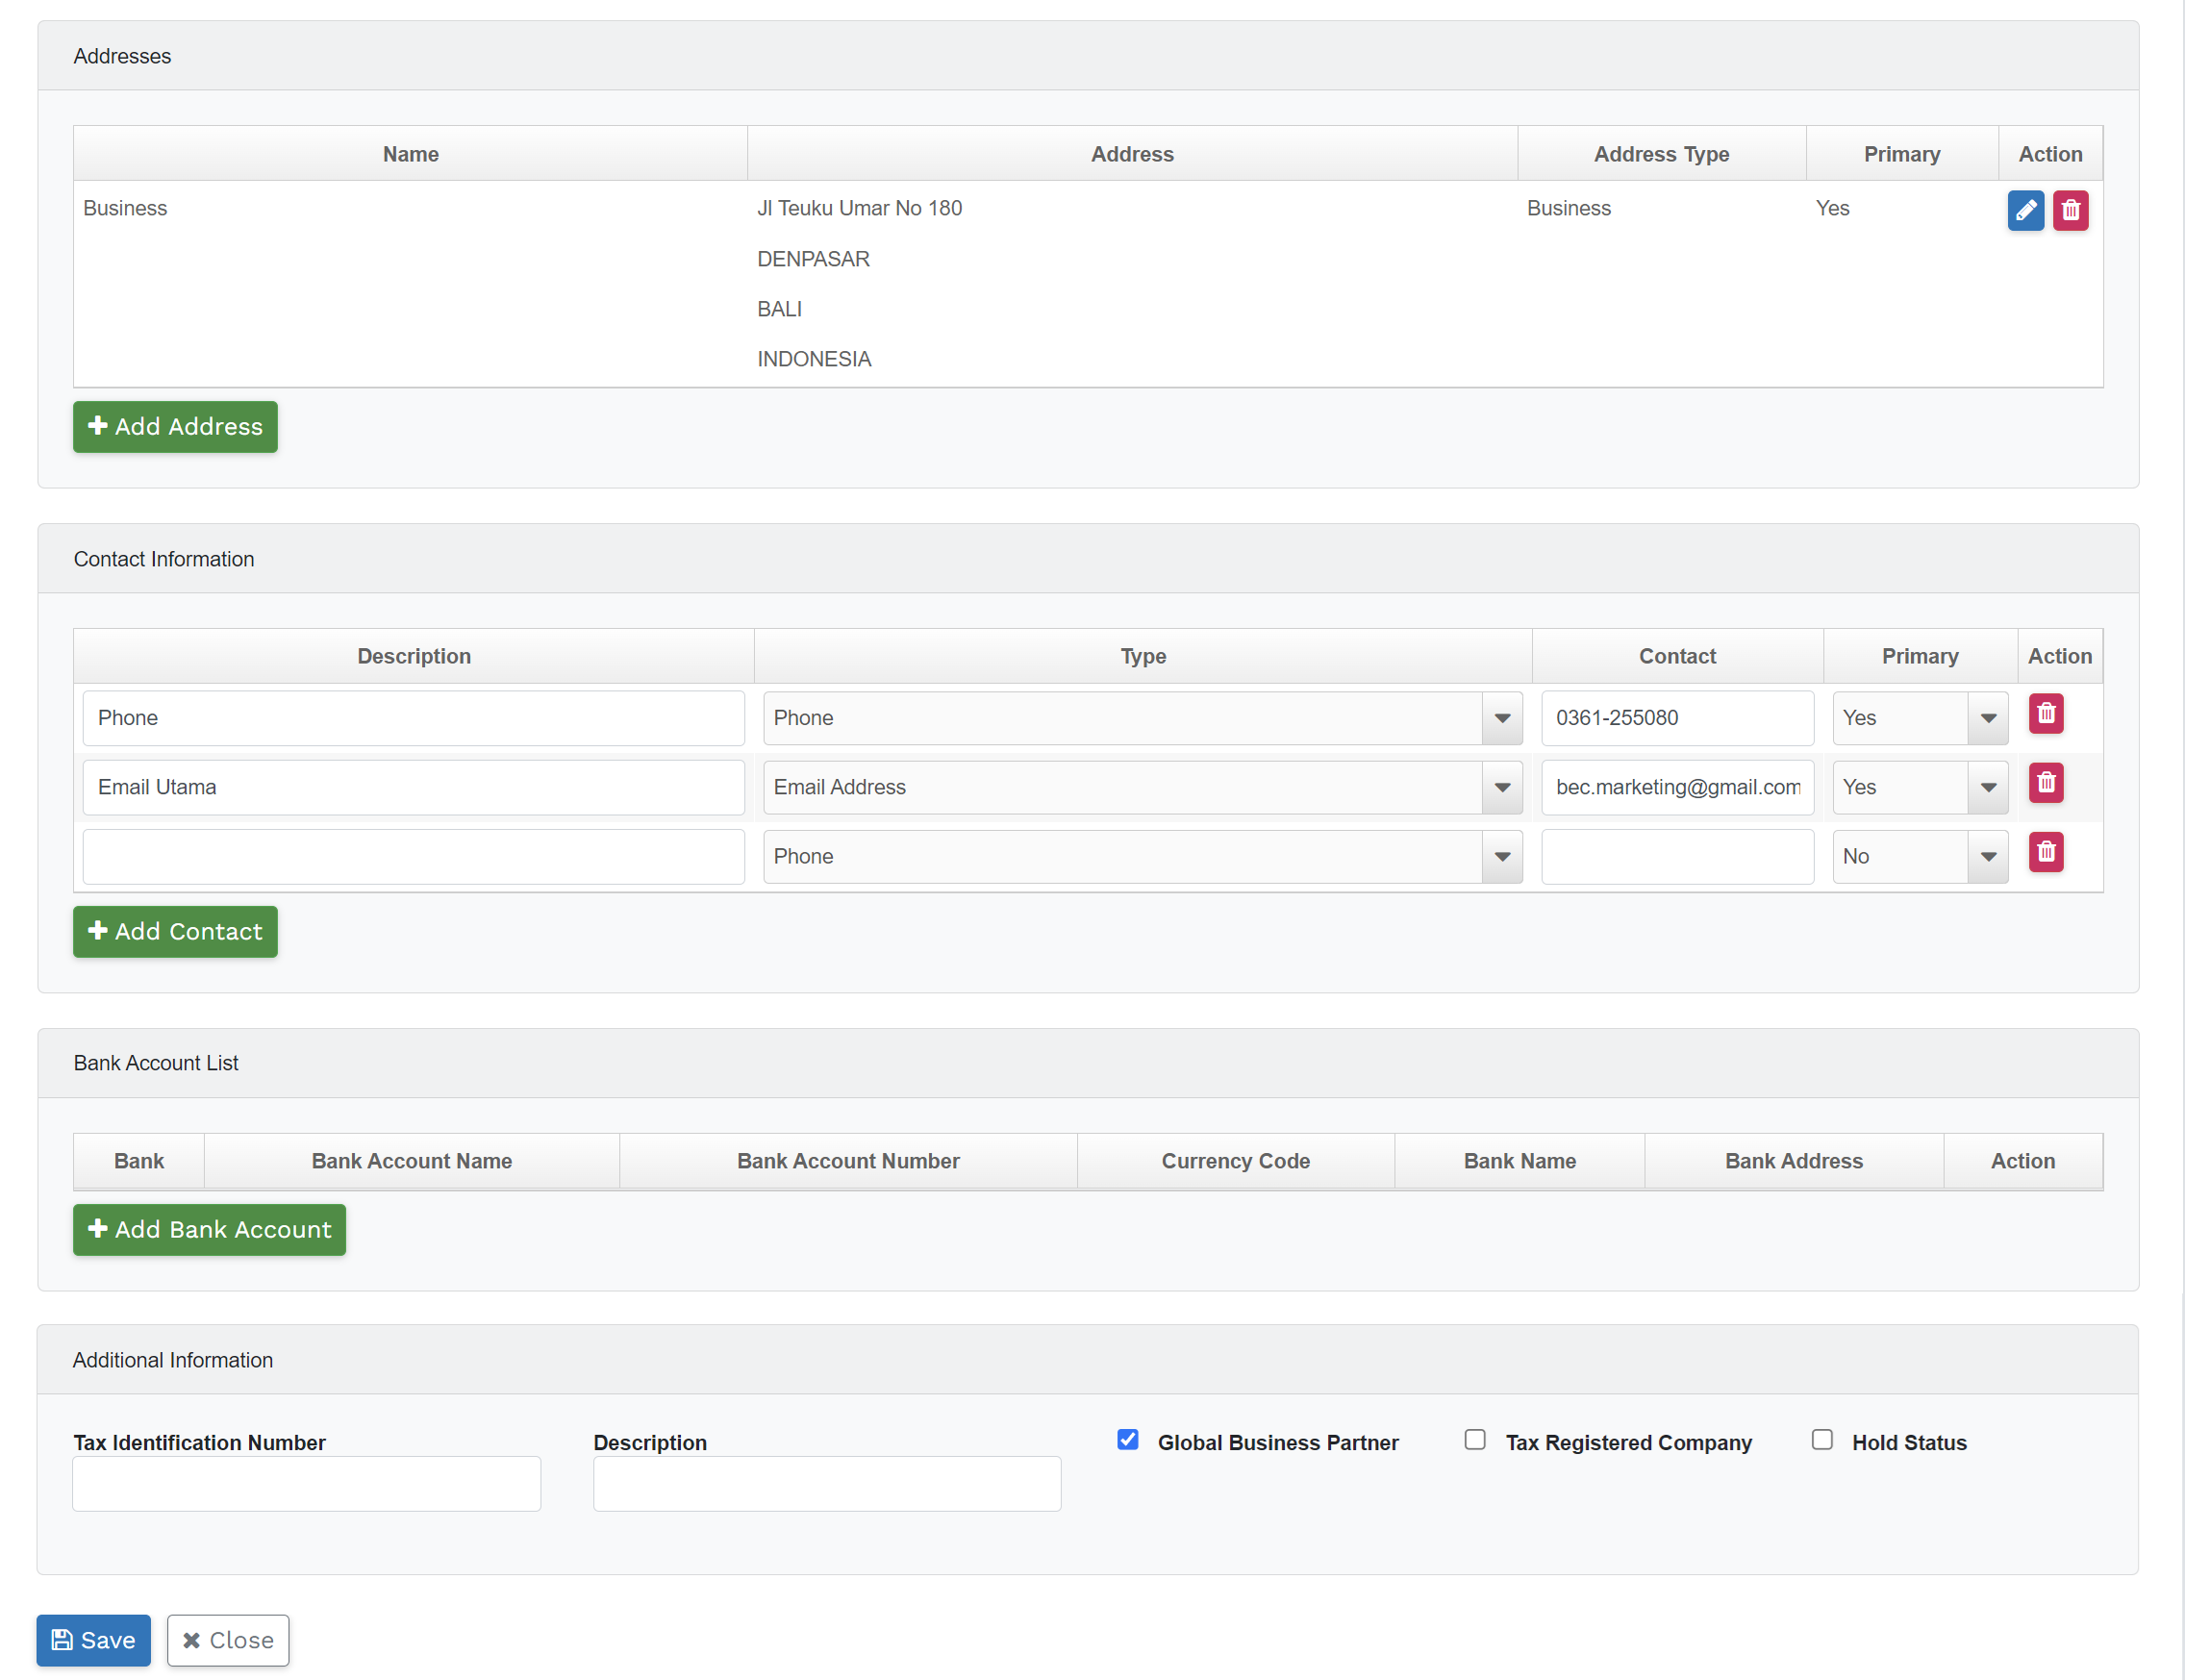Click the Save button
The image size is (2185, 1680).
pos(93,1640)
